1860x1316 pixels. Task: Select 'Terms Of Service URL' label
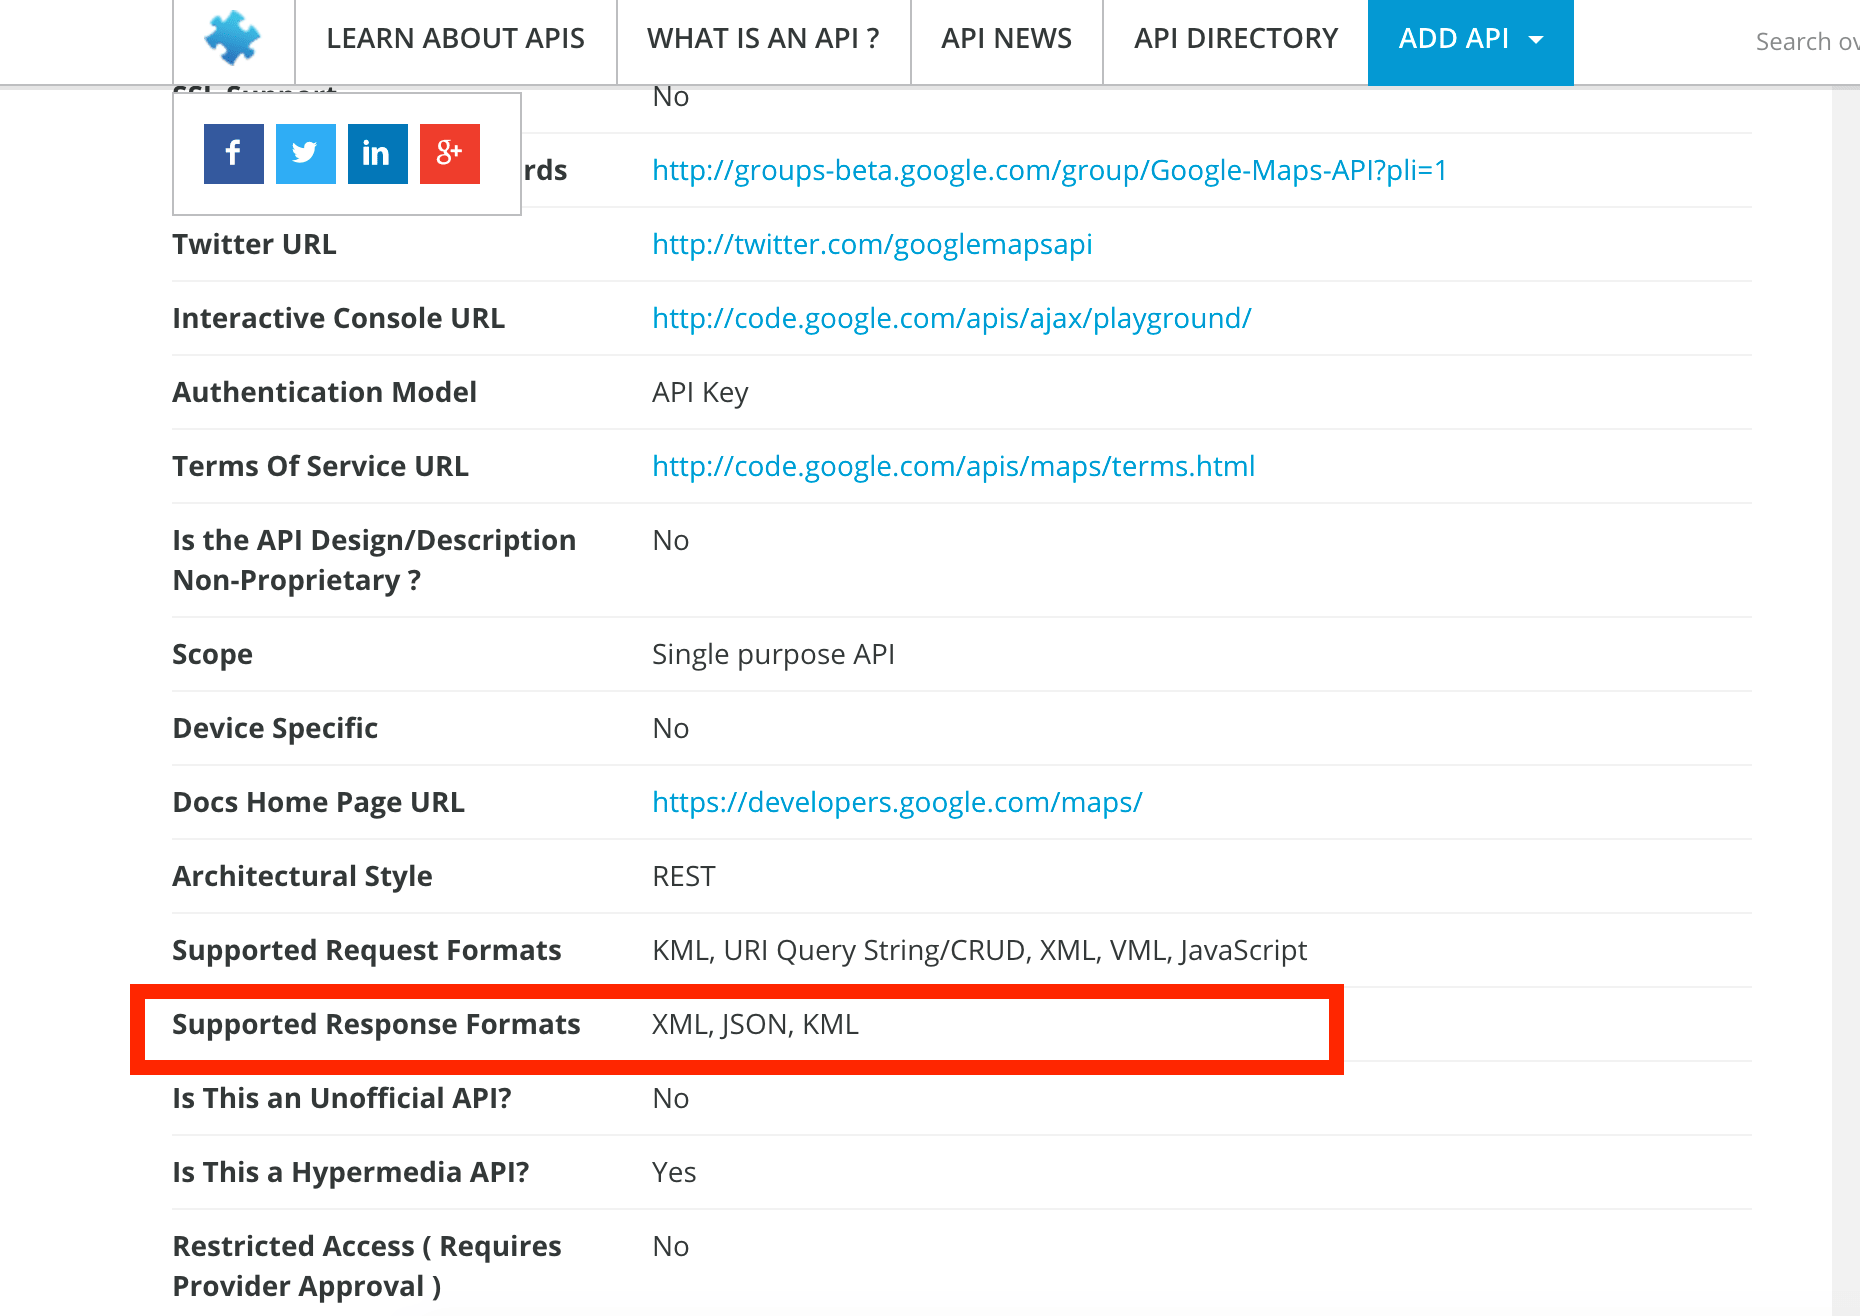tap(320, 466)
